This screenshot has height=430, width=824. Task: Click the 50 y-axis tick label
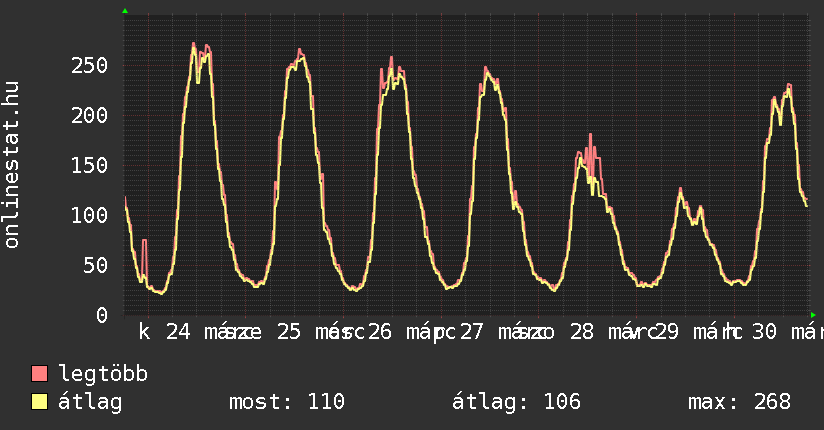[x=96, y=265]
